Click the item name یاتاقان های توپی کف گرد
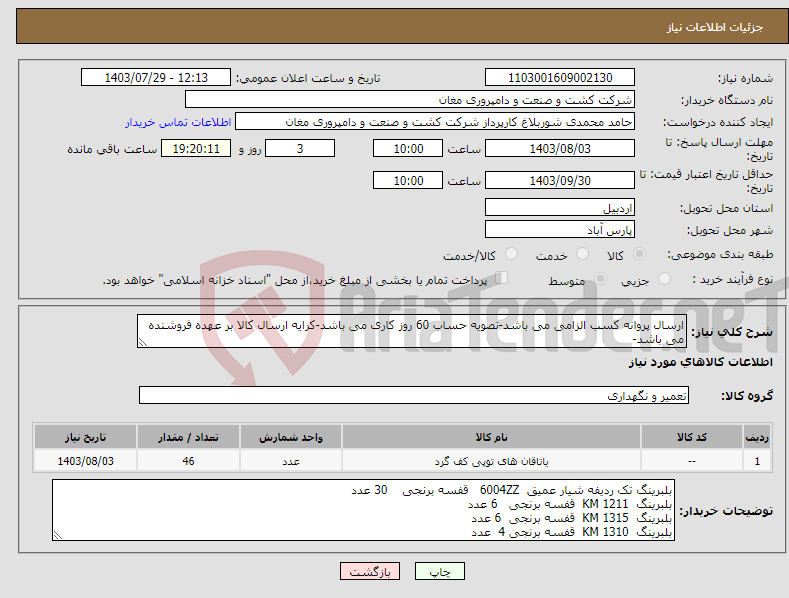This screenshot has width=789, height=598. click(491, 461)
